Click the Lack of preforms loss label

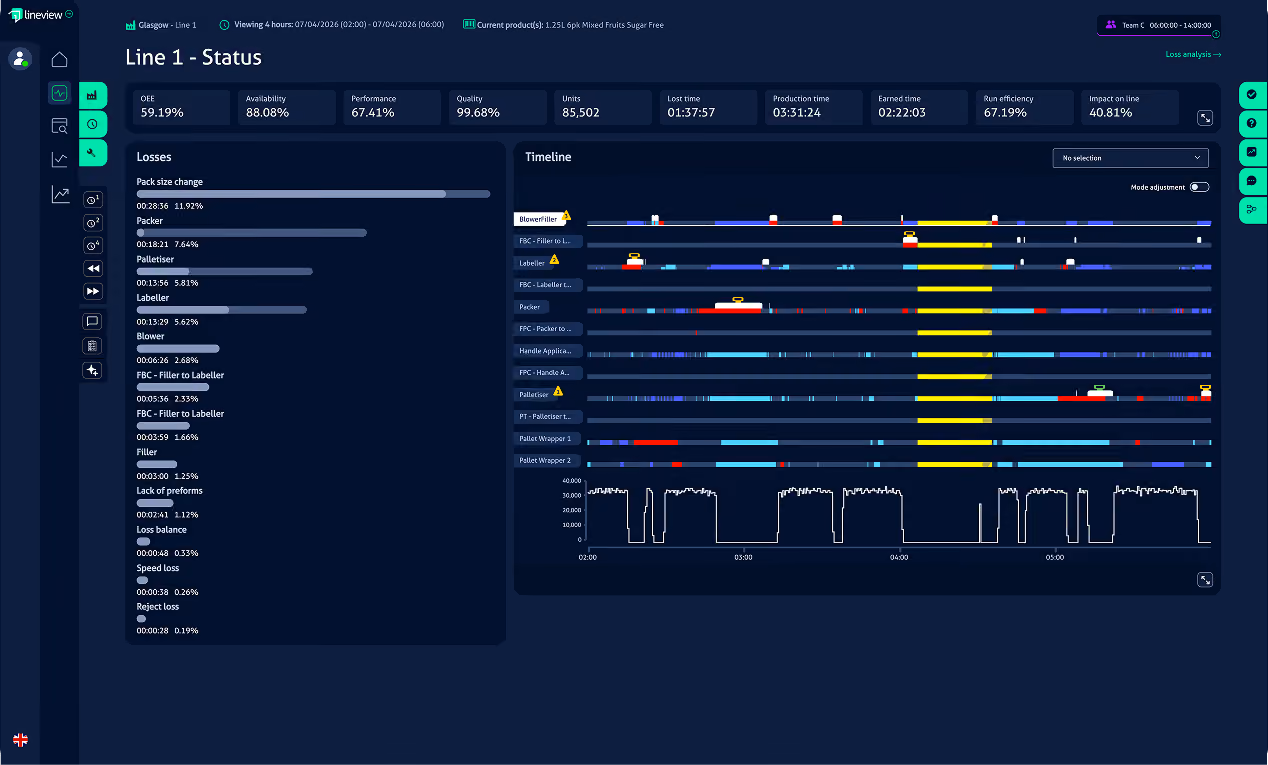click(169, 490)
